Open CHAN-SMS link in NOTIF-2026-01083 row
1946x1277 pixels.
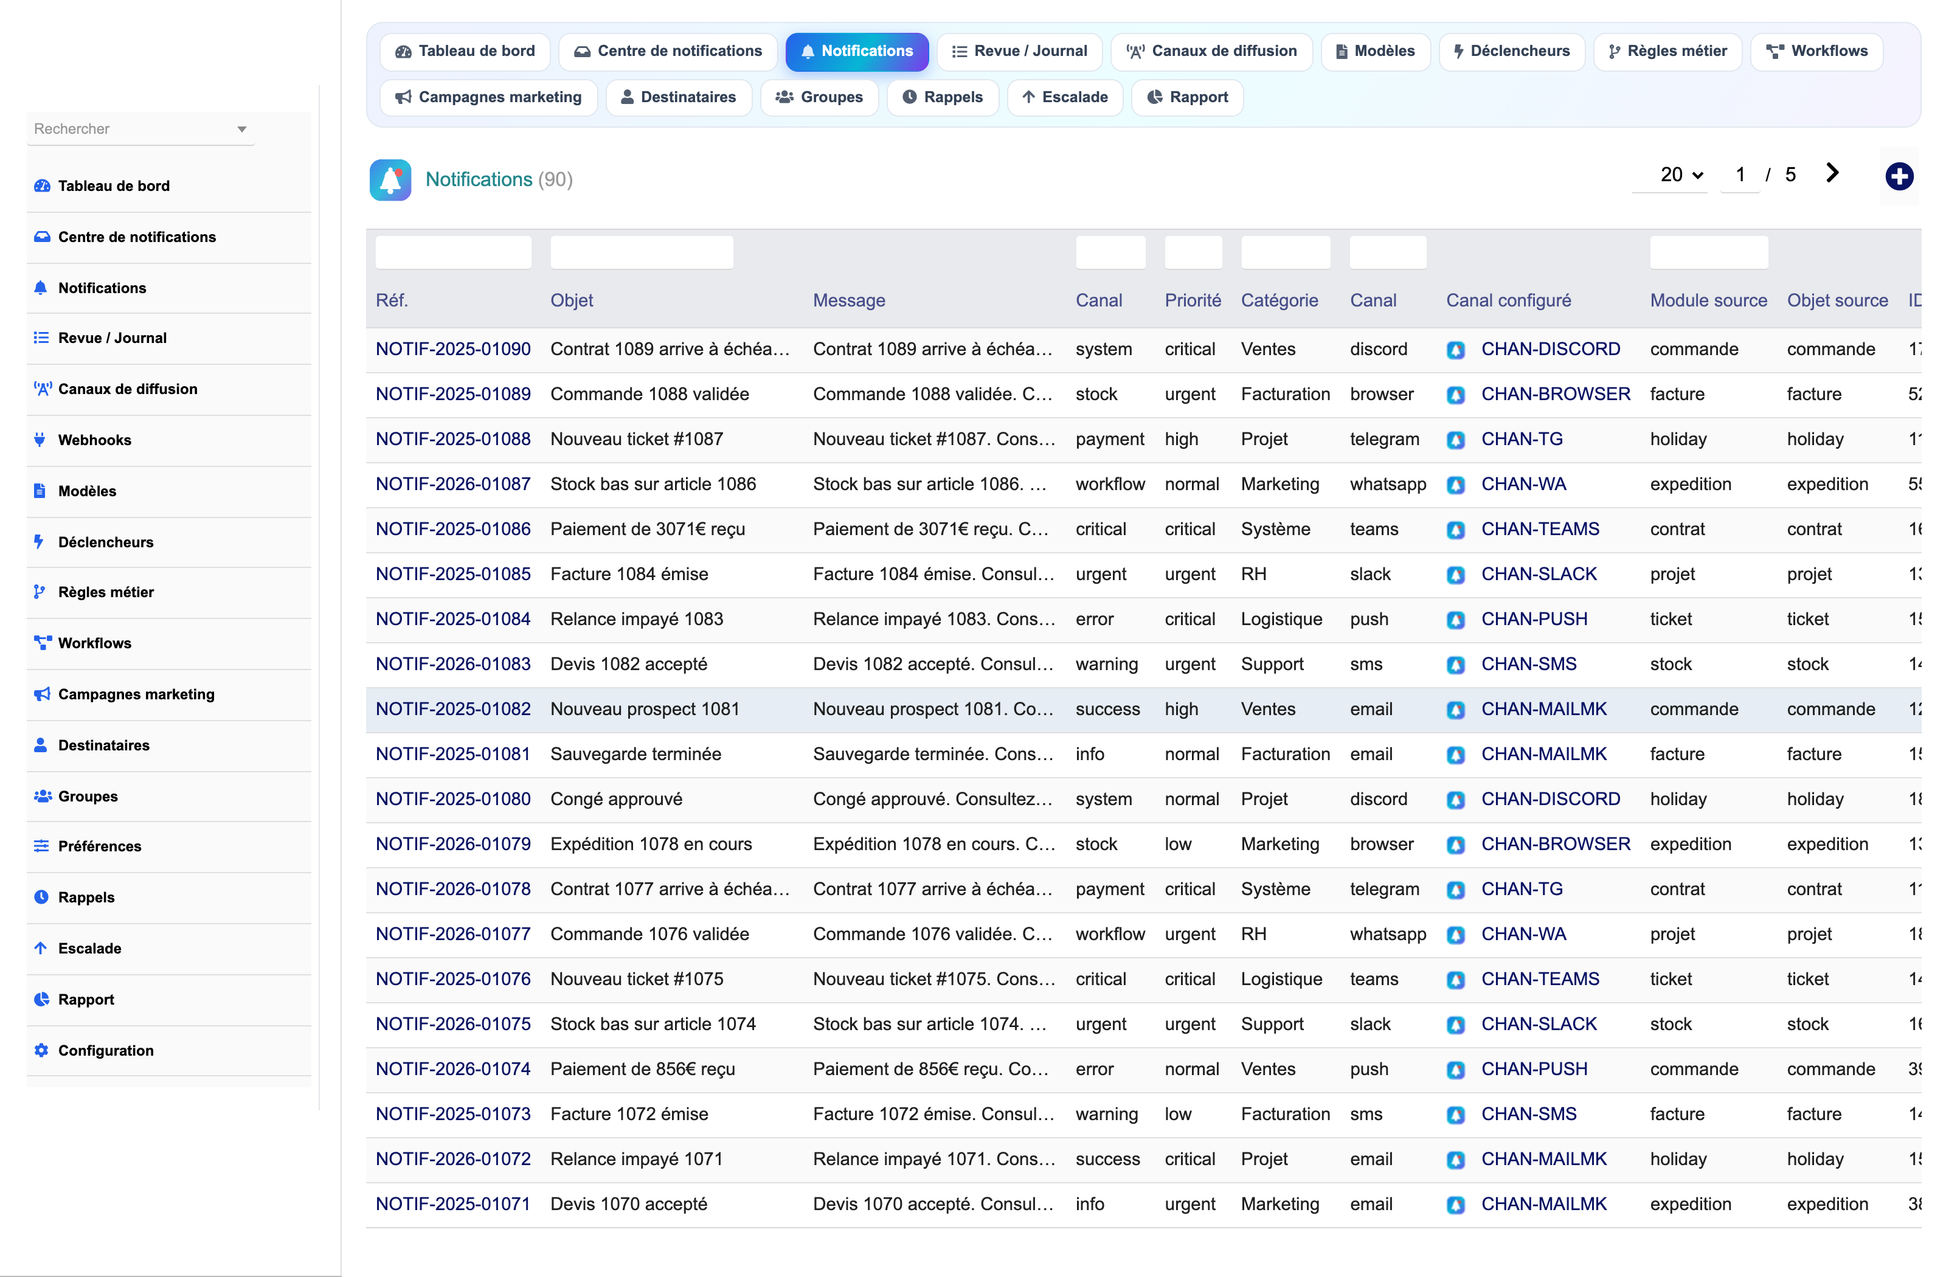point(1529,664)
